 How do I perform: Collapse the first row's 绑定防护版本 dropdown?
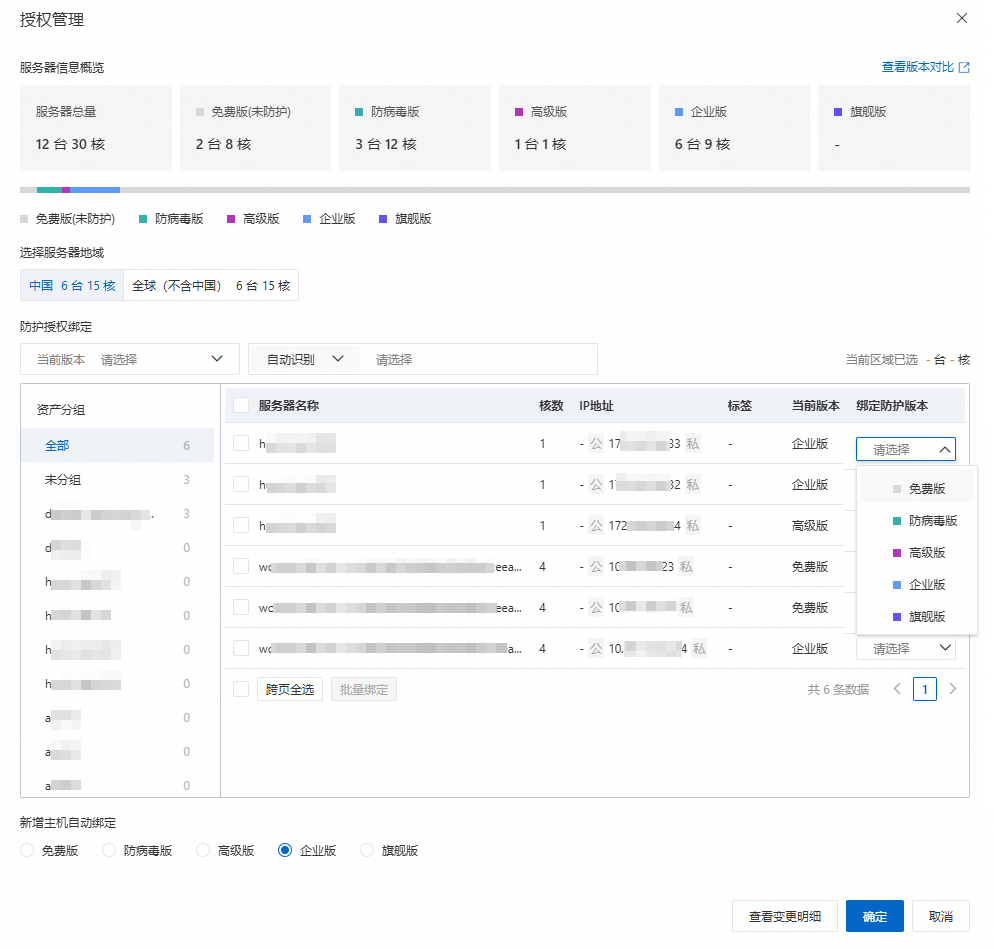tap(905, 449)
